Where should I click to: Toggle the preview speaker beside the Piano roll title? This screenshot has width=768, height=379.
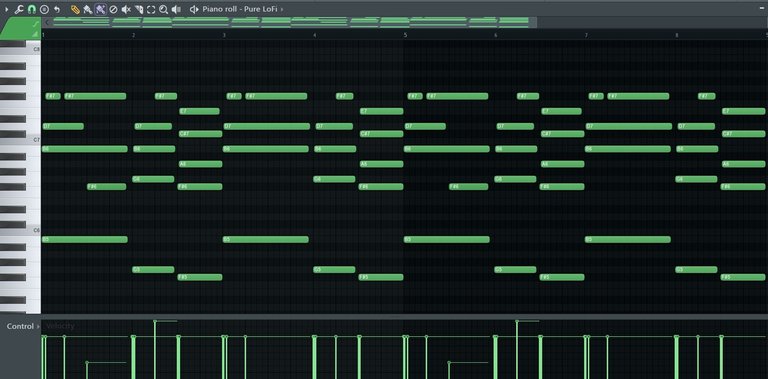click(194, 9)
